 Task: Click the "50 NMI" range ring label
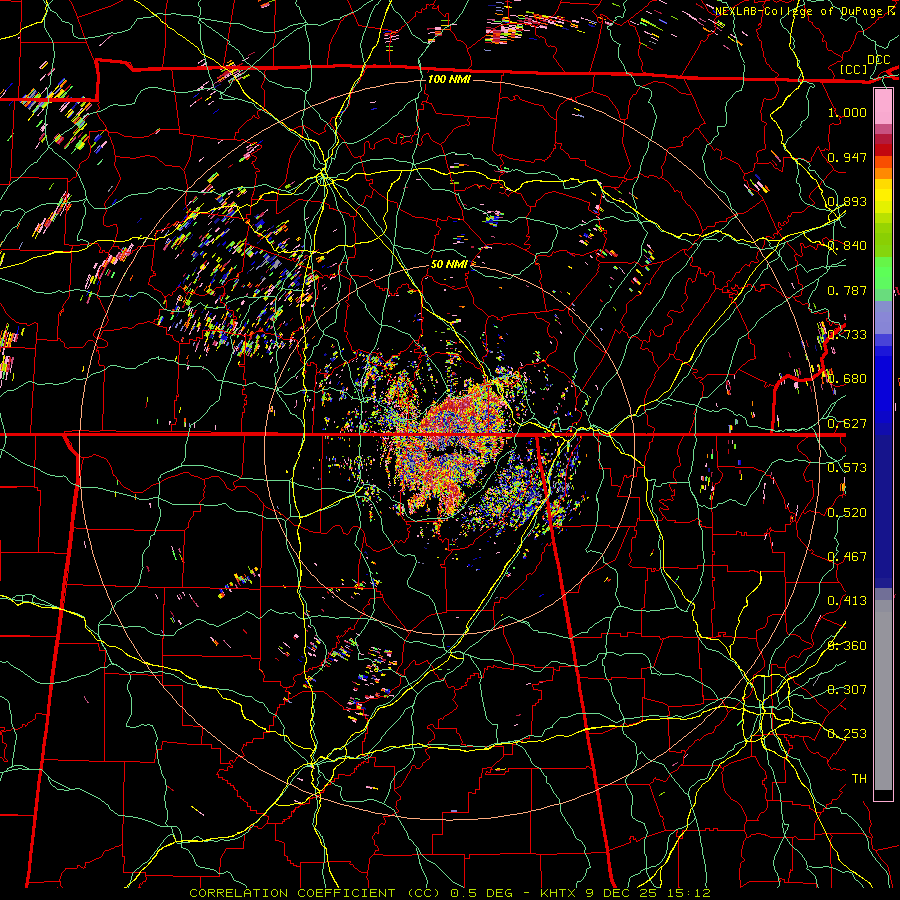tap(449, 264)
